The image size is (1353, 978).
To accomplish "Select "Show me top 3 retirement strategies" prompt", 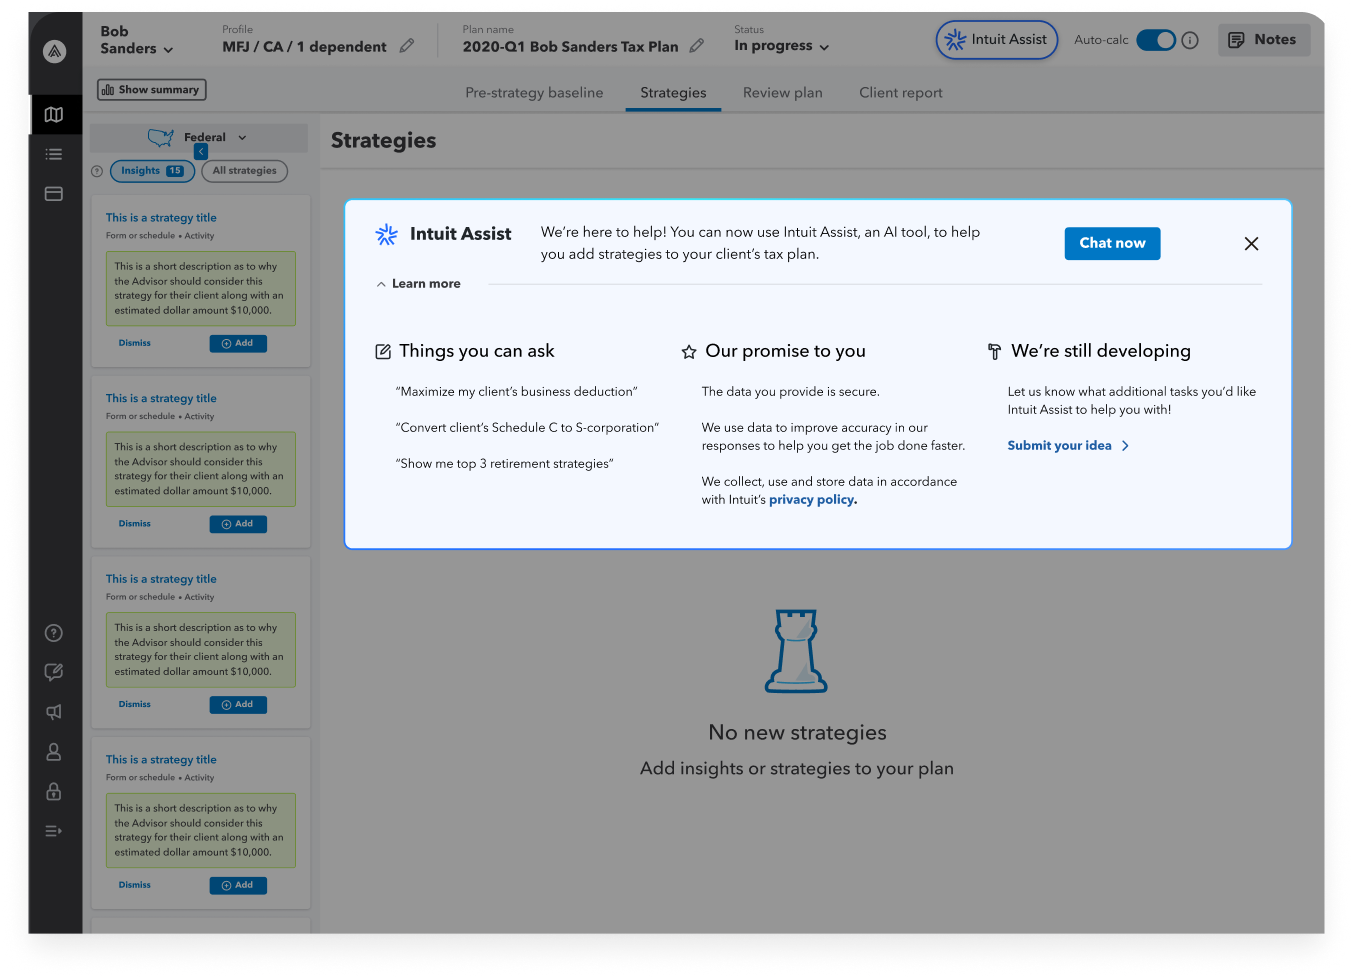I will point(505,464).
